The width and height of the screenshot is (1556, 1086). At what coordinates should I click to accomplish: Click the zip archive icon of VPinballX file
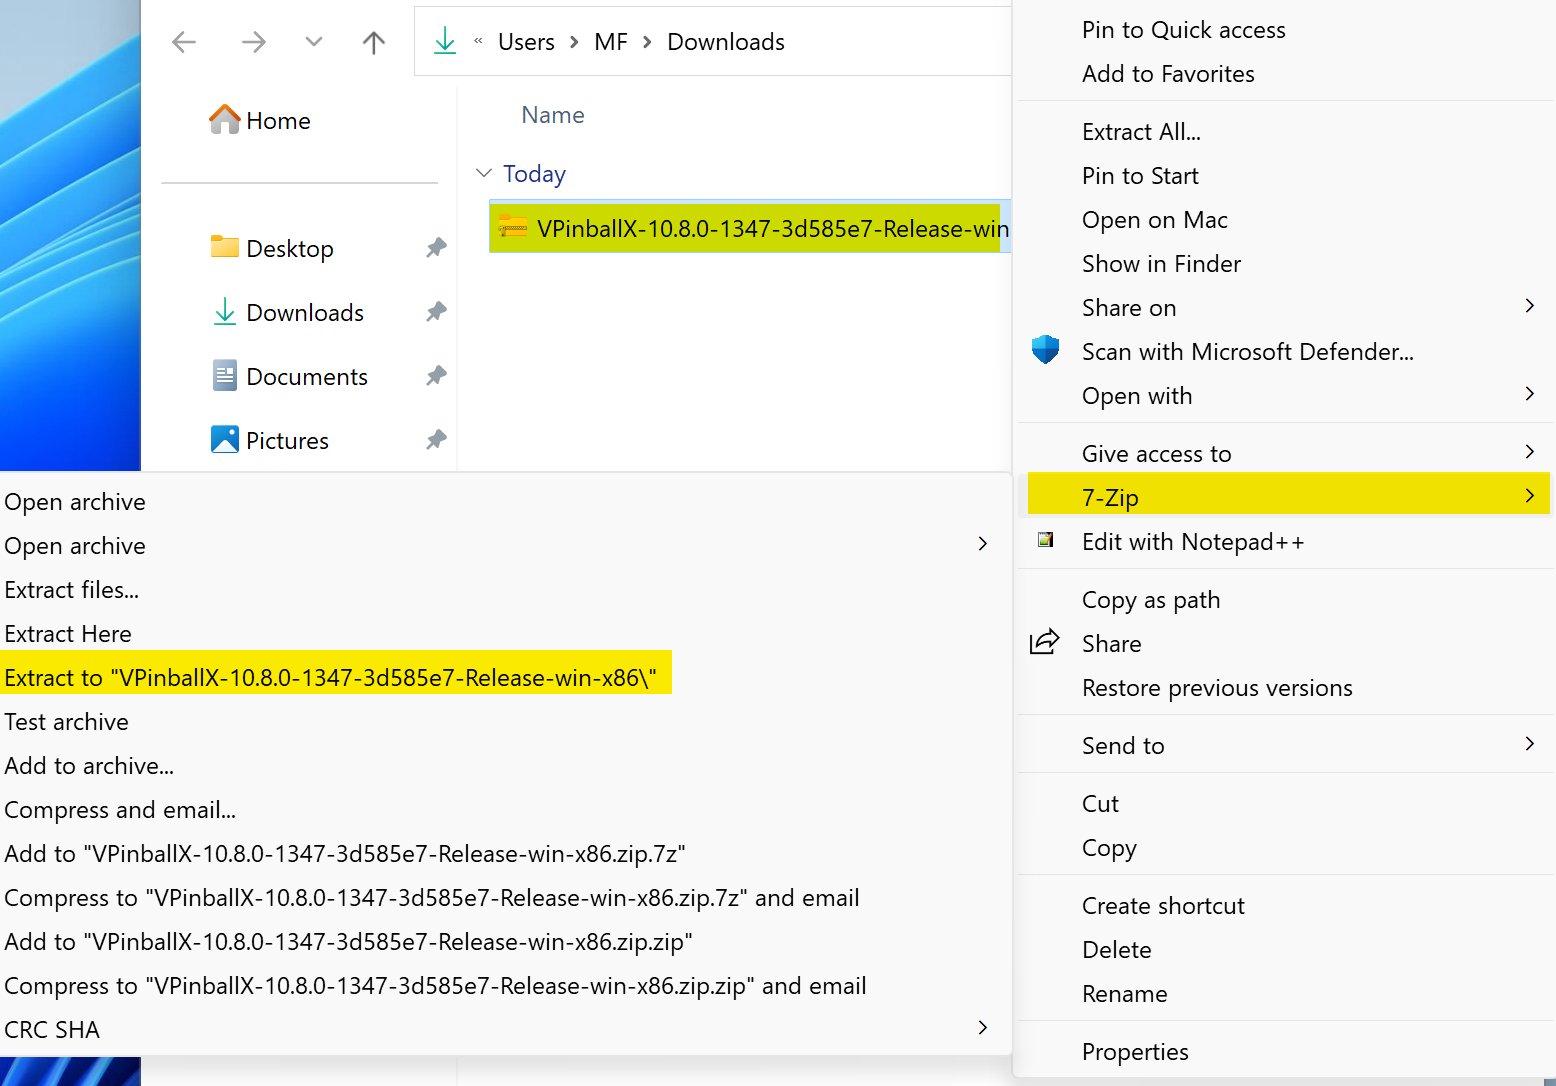512,228
